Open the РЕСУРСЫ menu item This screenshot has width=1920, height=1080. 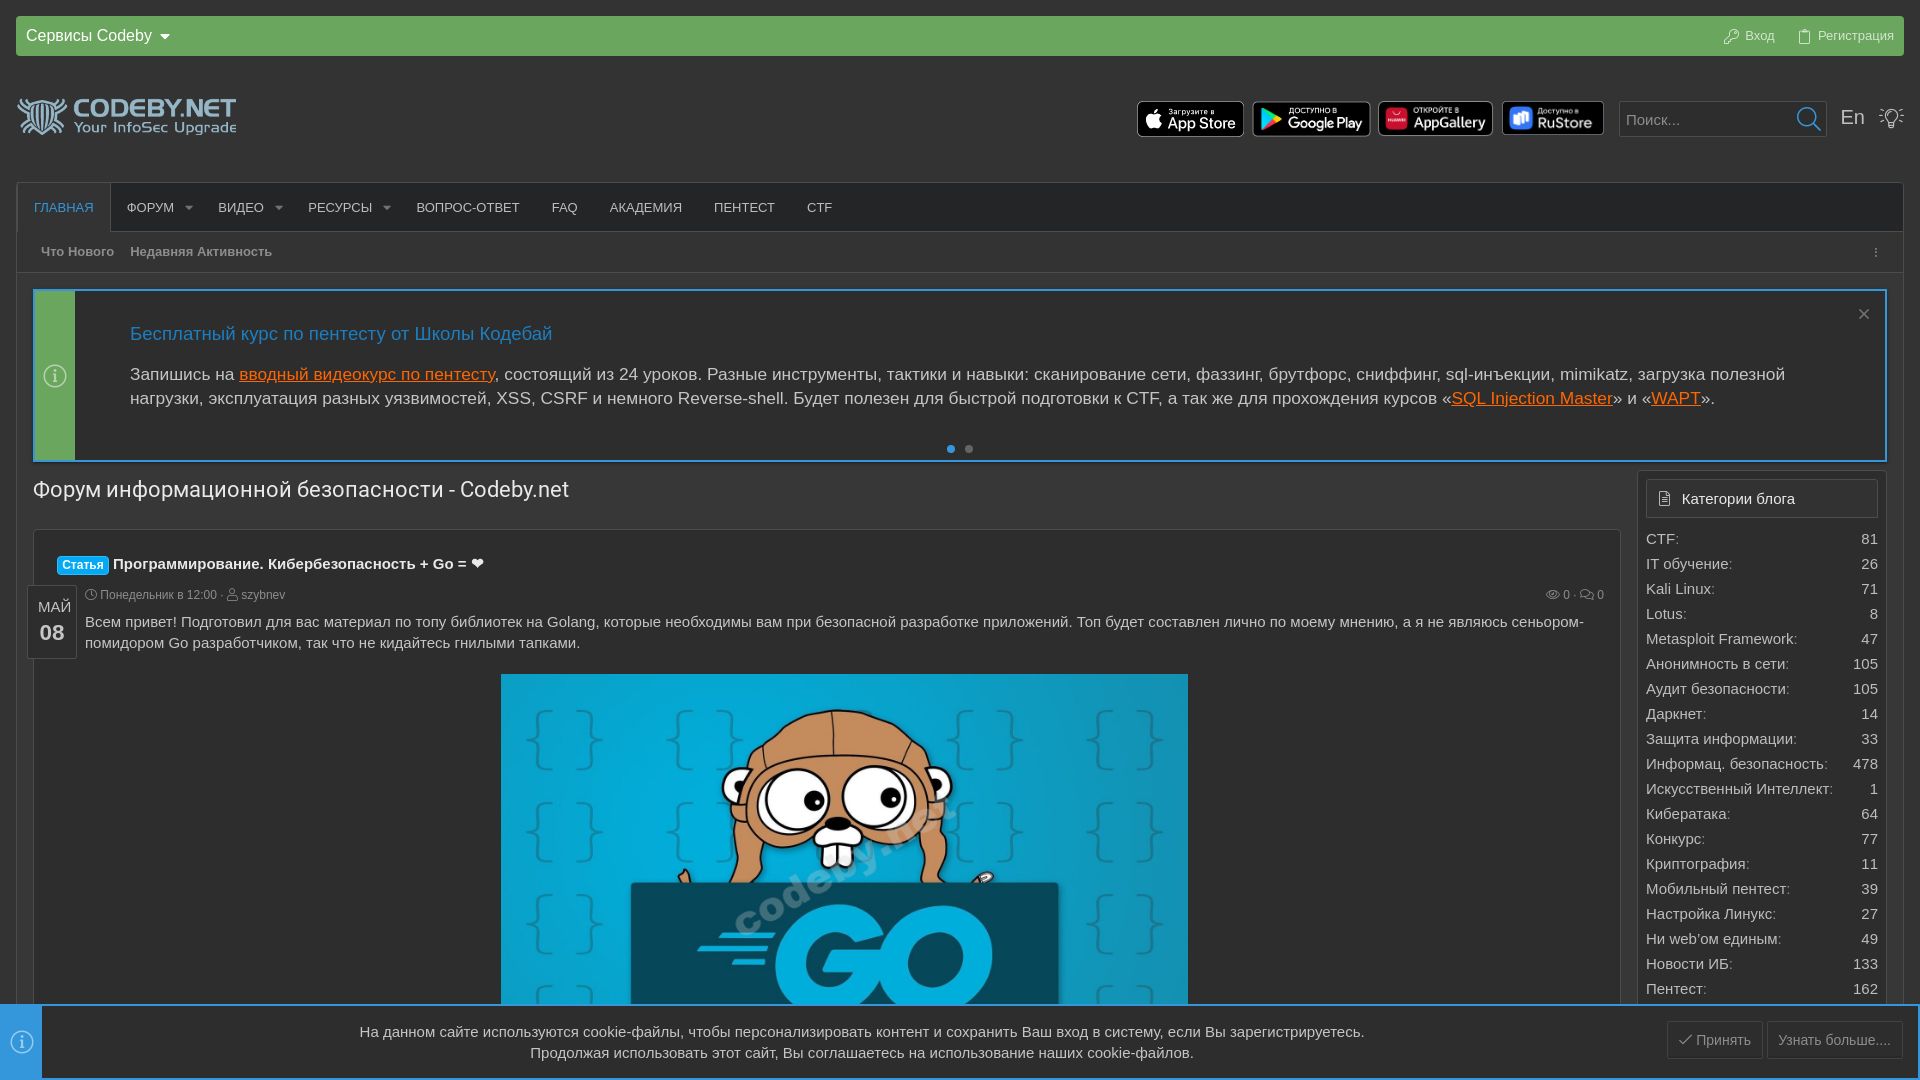340,208
